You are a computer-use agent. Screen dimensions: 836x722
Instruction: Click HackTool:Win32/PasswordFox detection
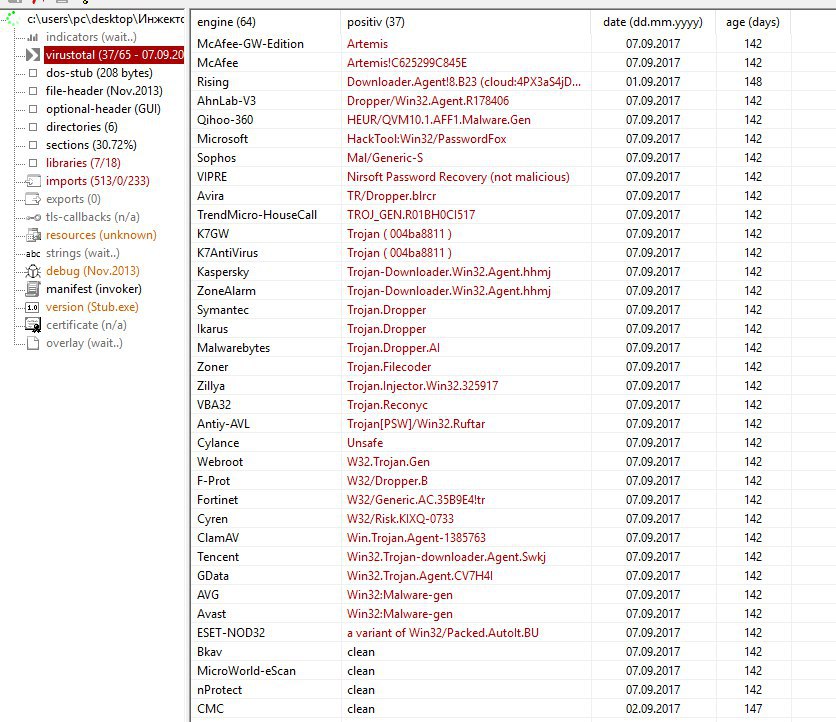427,139
